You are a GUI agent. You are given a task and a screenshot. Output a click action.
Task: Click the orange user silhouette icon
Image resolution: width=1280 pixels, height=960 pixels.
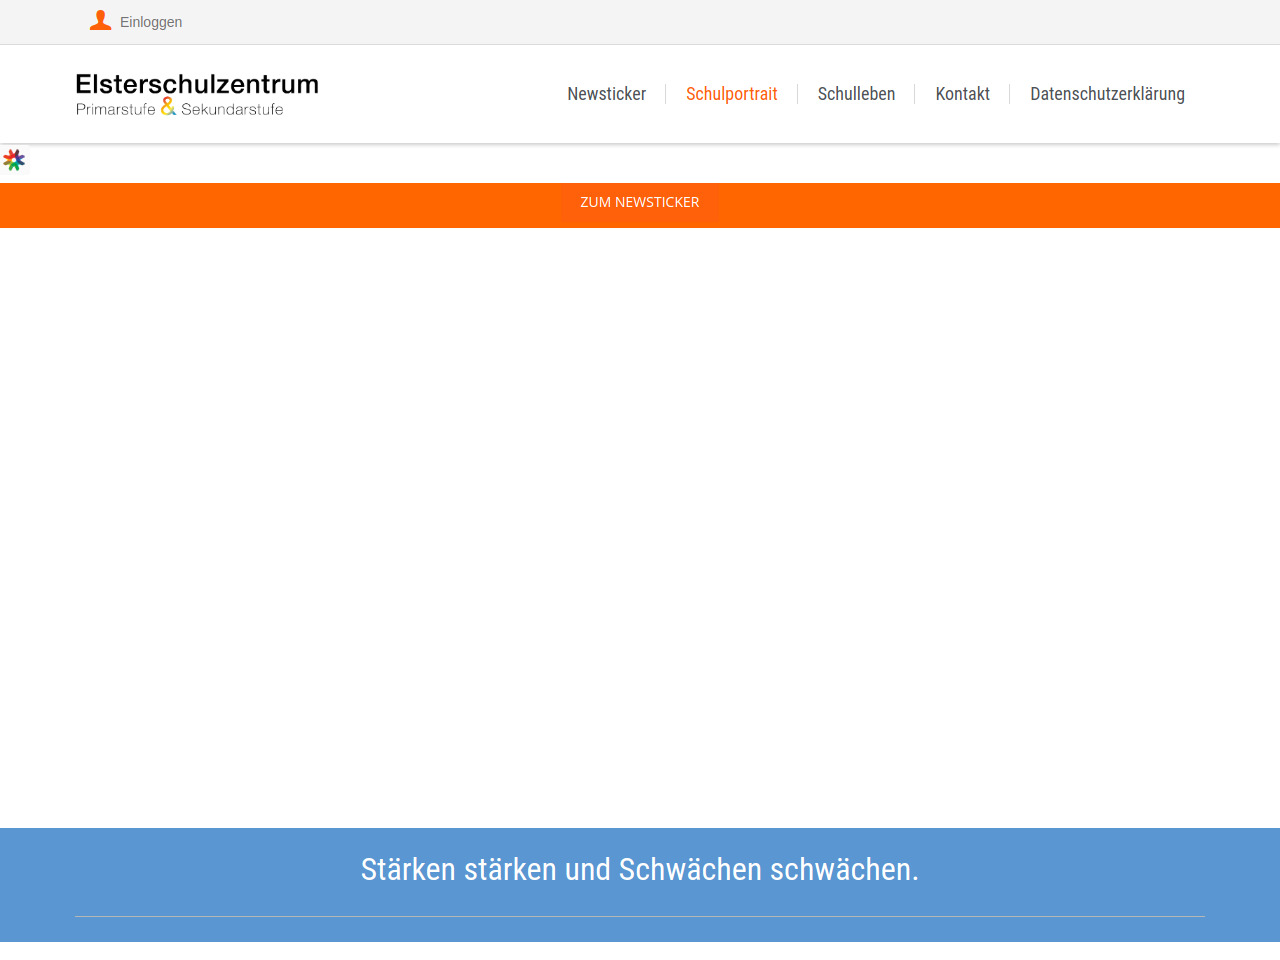pyautogui.click(x=100, y=21)
